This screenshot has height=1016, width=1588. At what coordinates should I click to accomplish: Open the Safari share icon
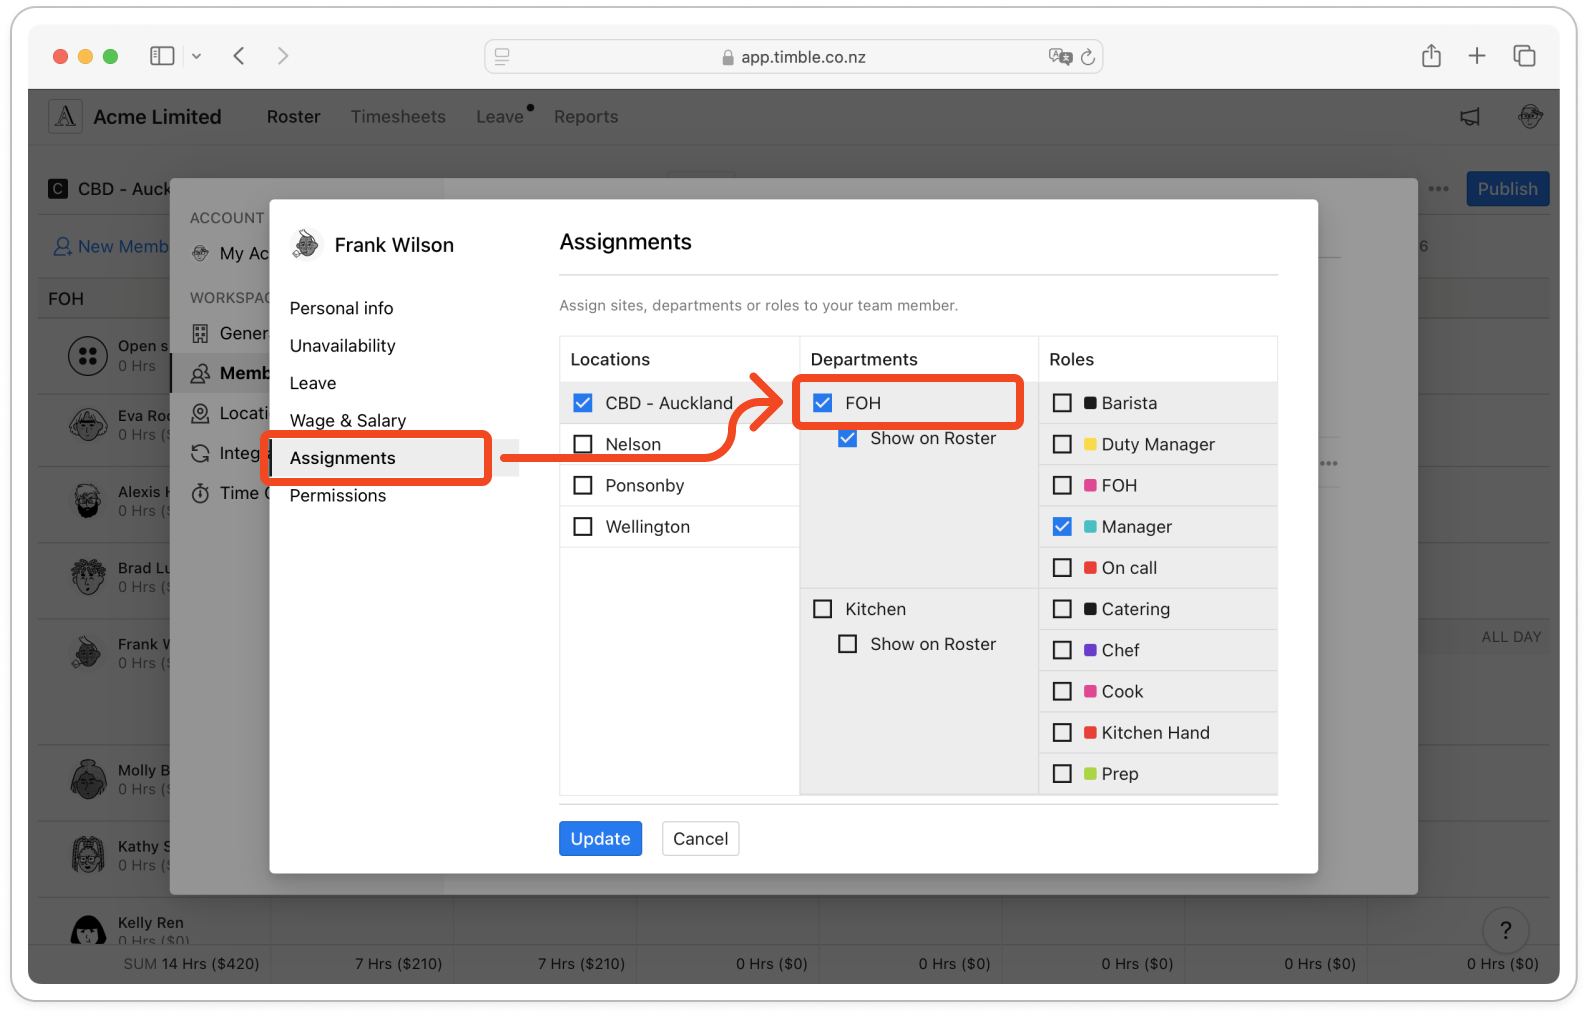pyautogui.click(x=1431, y=56)
